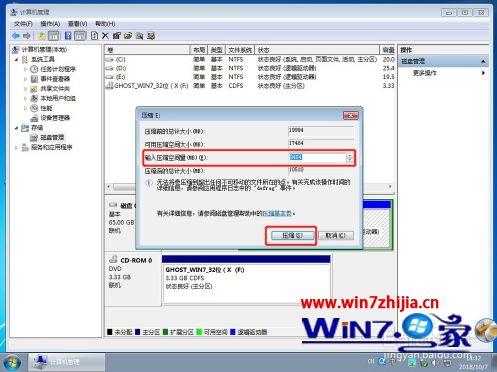497x372 pixels.
Task: Open the 查看(V) menu
Action: (78, 24)
